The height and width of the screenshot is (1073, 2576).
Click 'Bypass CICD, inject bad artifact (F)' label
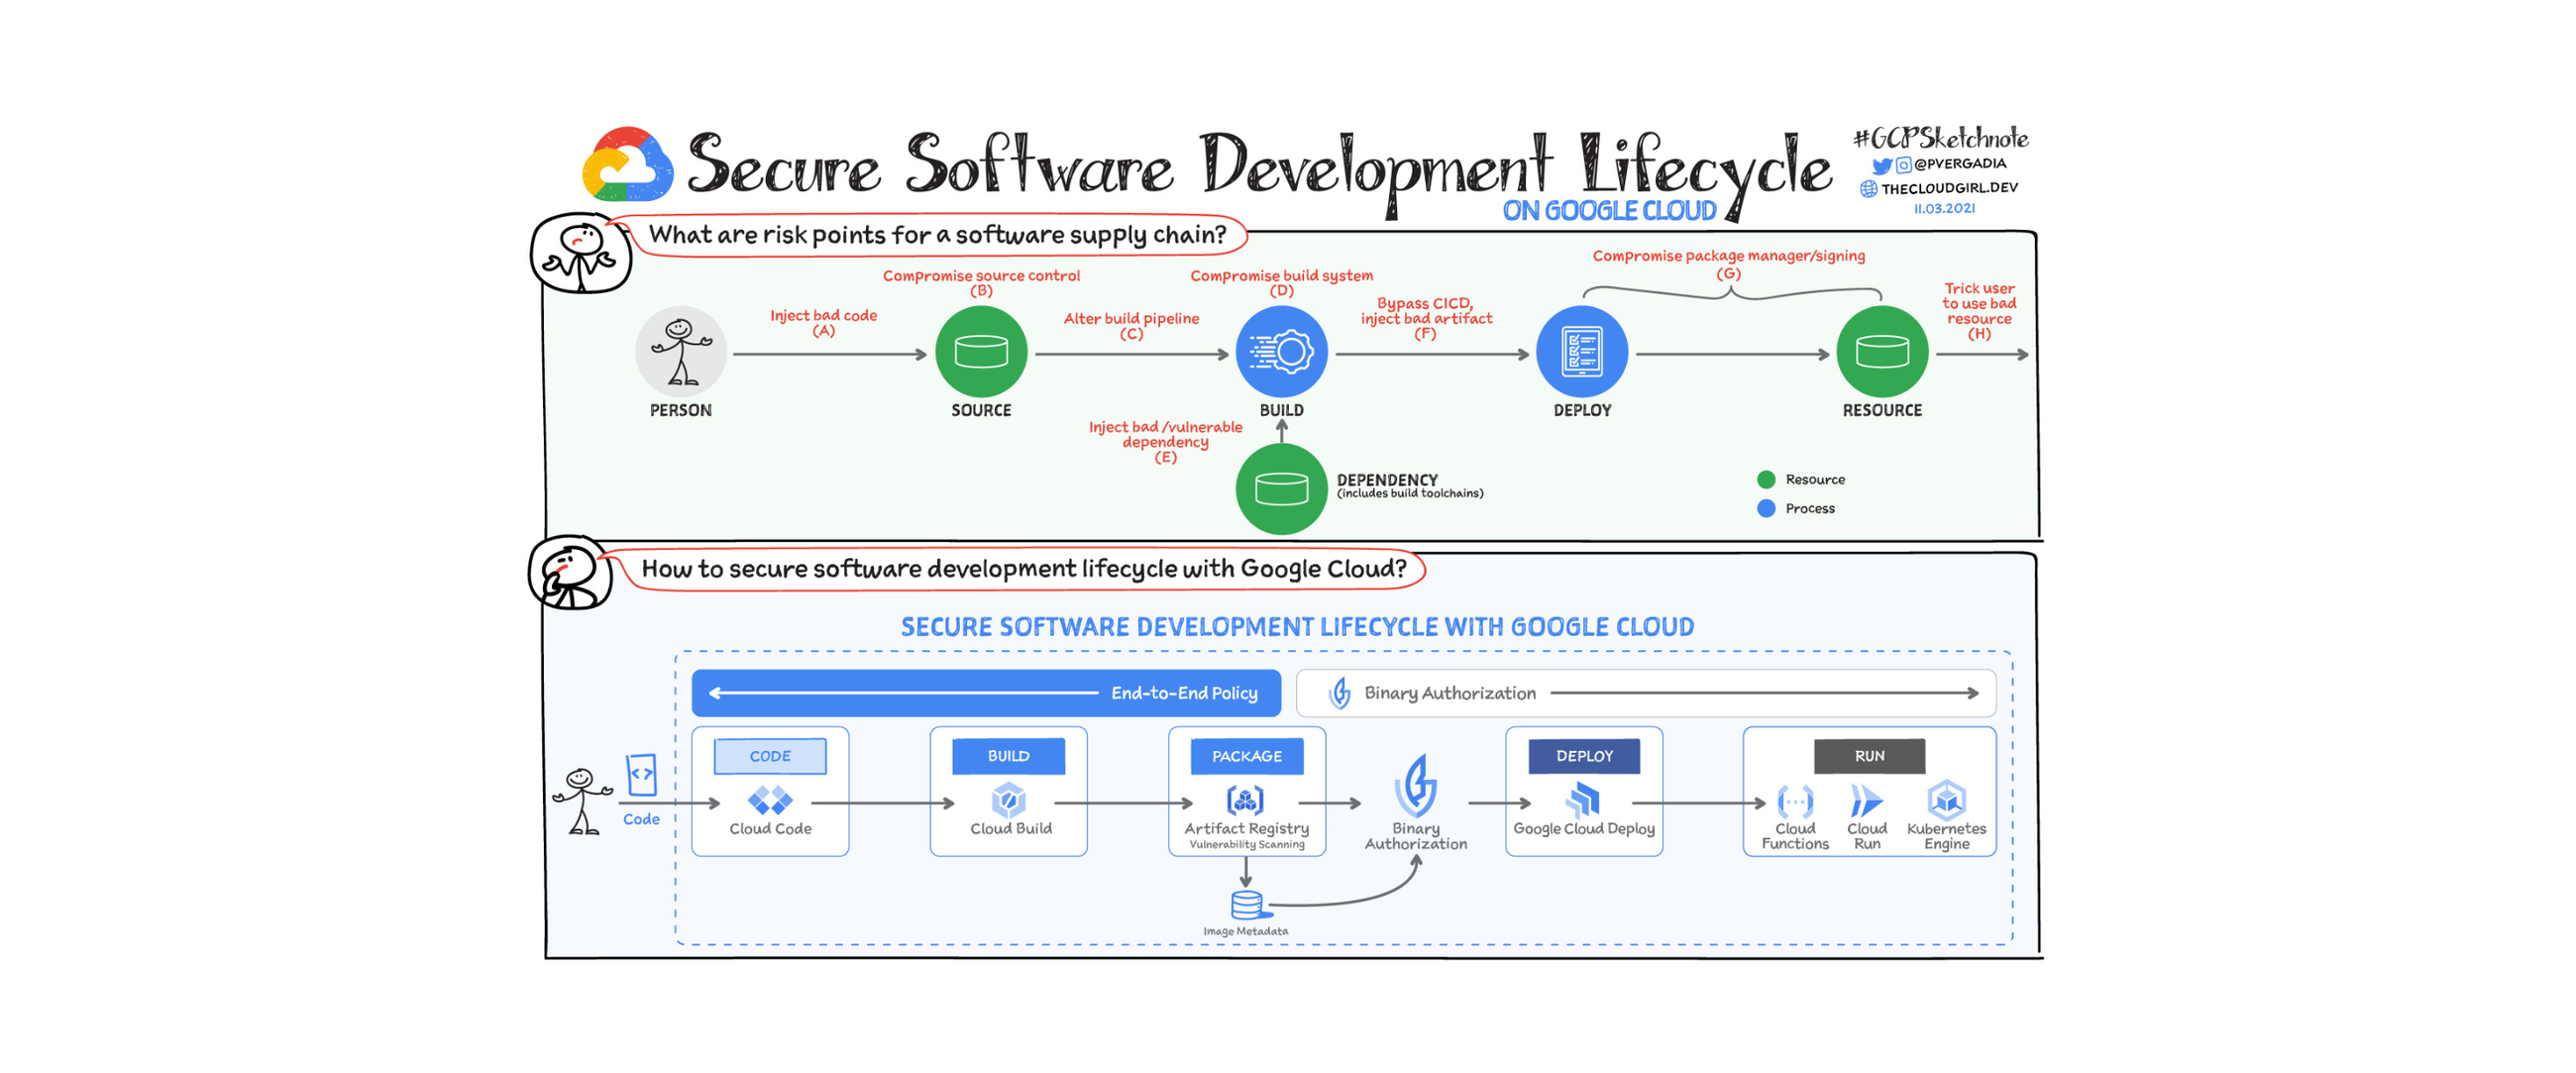pyautogui.click(x=1425, y=318)
